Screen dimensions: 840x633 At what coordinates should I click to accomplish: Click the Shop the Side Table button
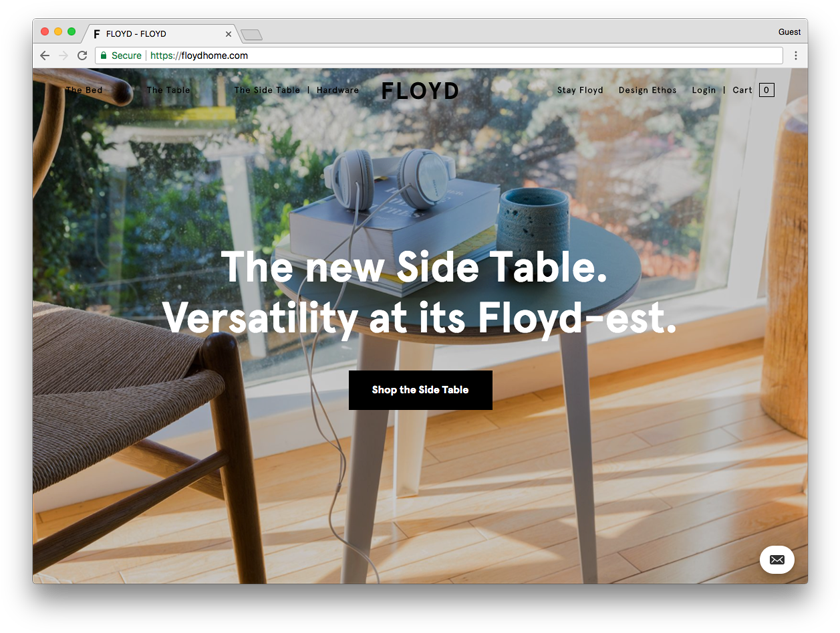[x=421, y=390]
